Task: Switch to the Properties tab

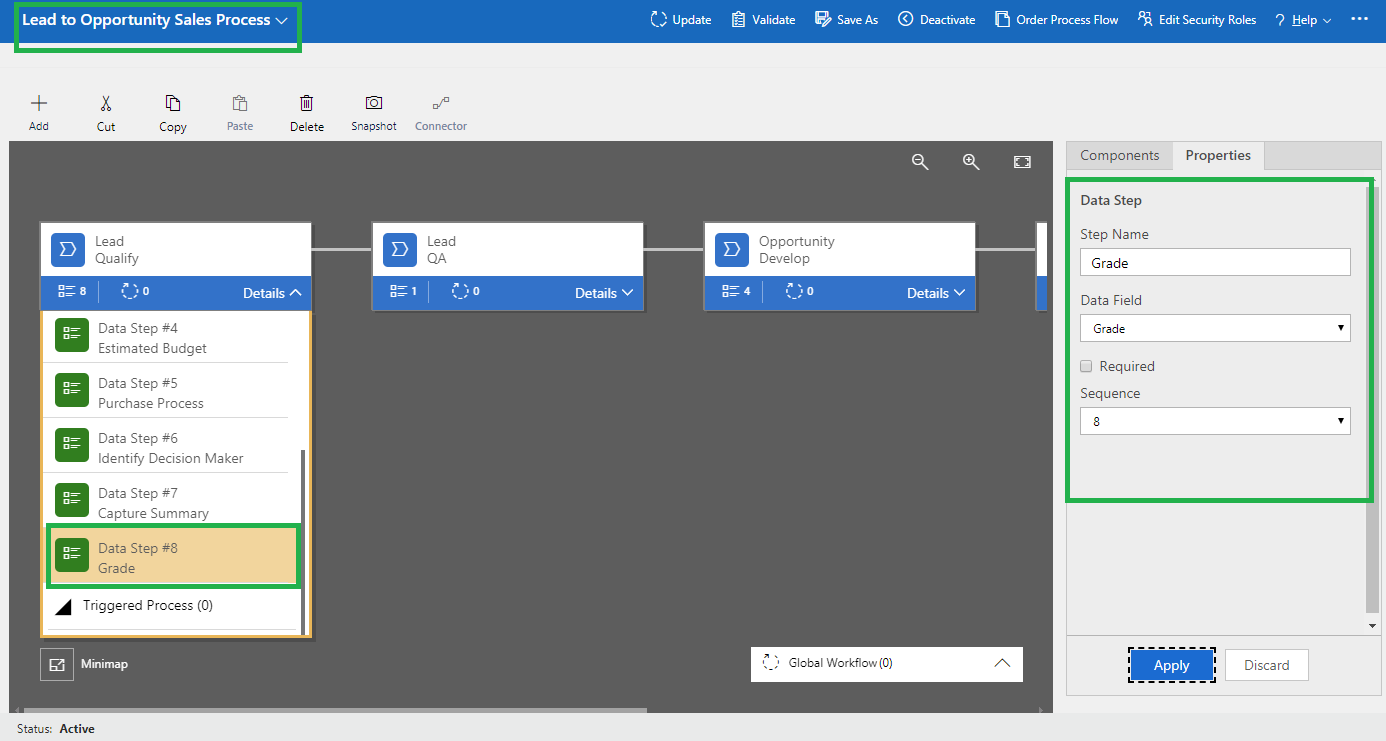Action: tap(1218, 155)
